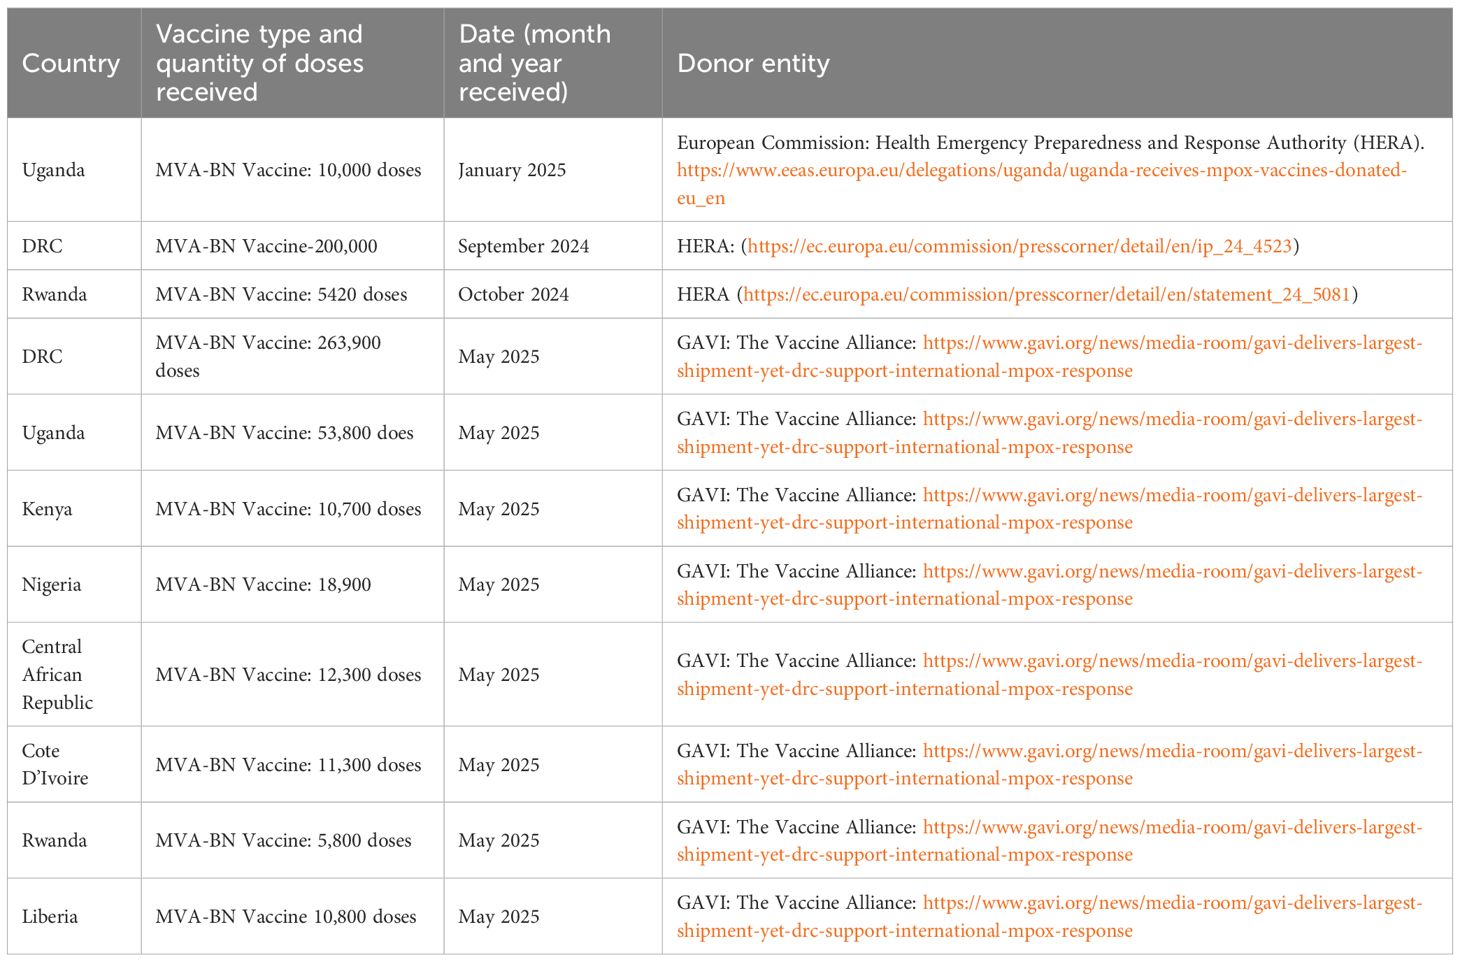Click the Central African Republic cell
The width and height of the screenshot is (1460, 962).
(57, 675)
